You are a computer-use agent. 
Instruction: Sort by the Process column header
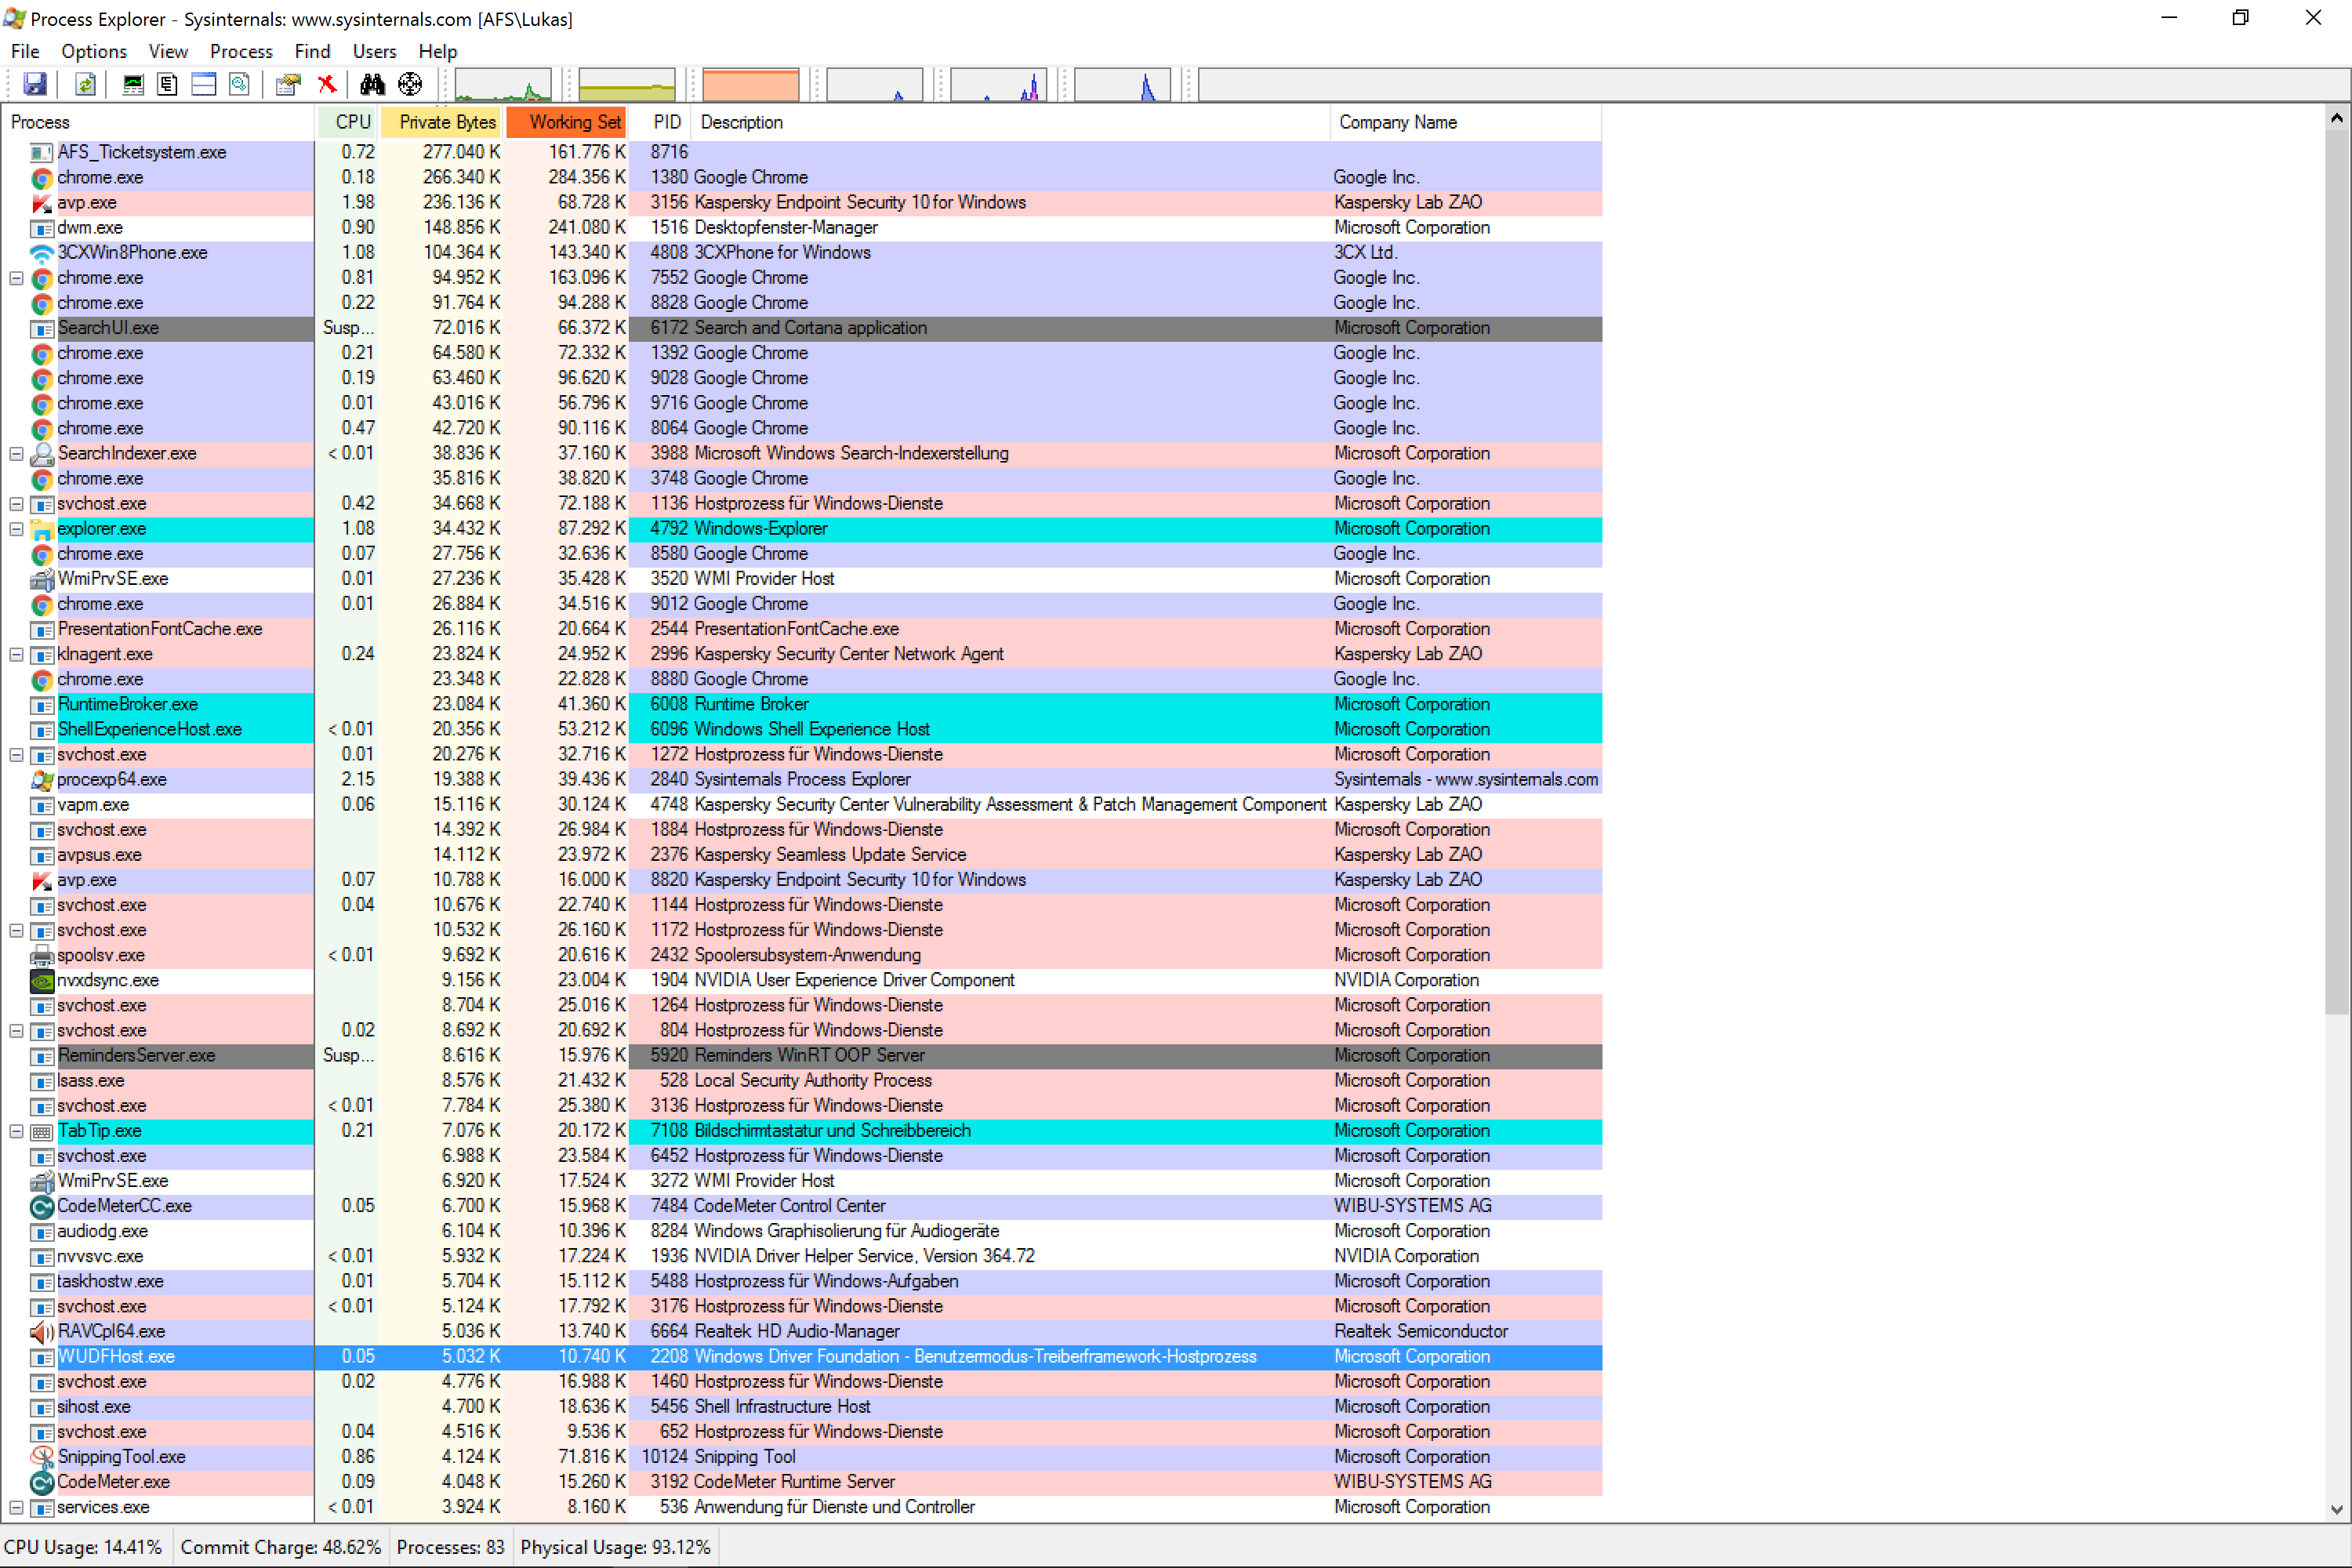(158, 122)
